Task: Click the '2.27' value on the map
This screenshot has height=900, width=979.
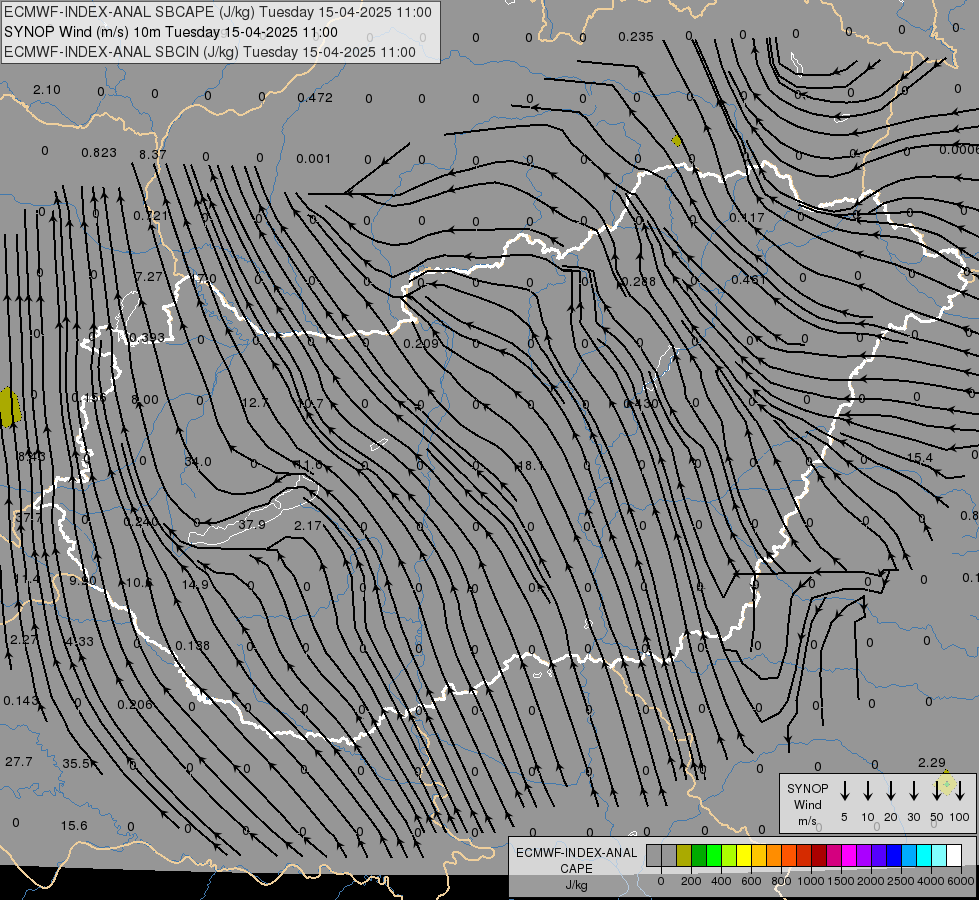Action: tap(24, 639)
